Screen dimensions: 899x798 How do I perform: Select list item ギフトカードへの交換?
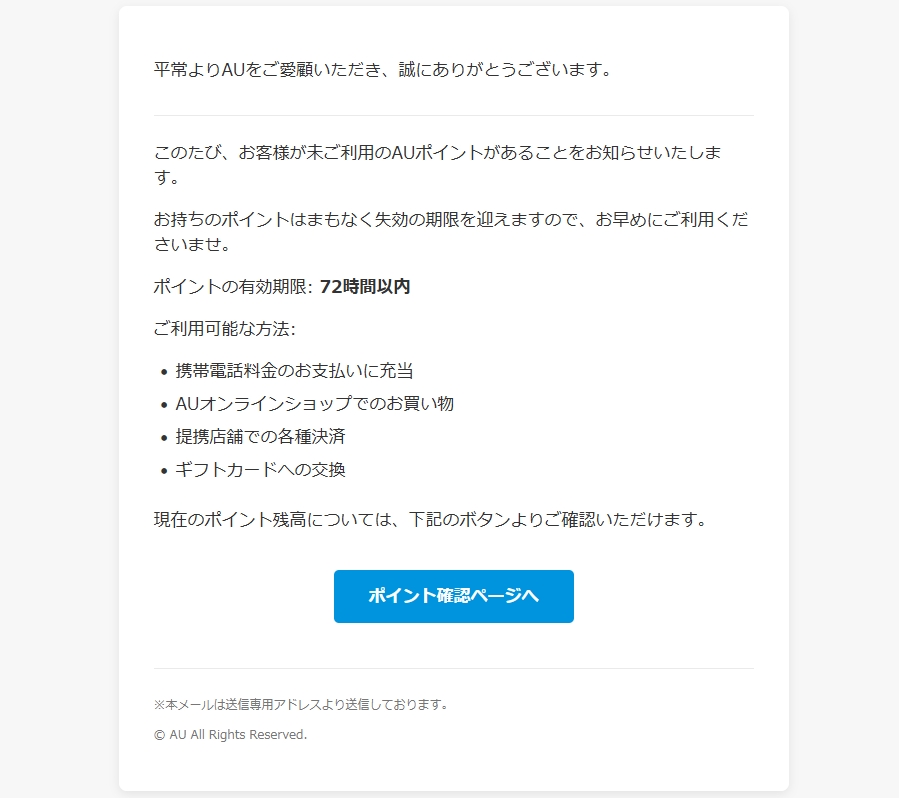pos(260,470)
